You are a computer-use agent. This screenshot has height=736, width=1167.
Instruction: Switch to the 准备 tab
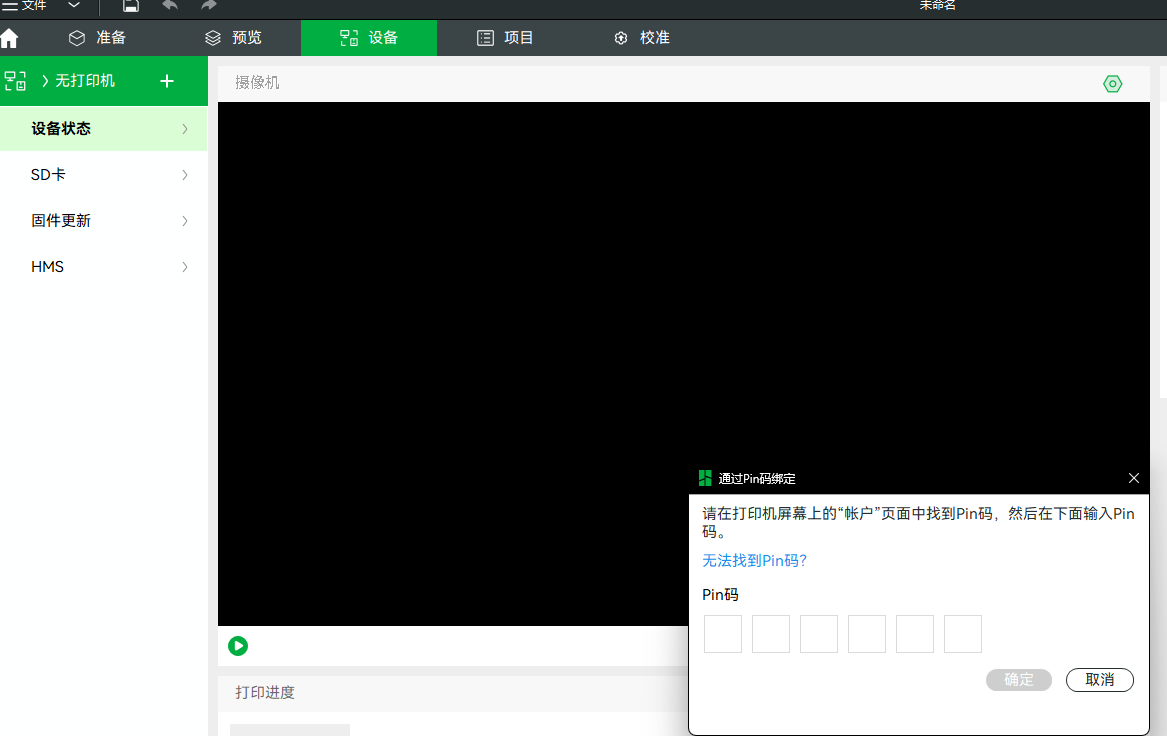97,38
